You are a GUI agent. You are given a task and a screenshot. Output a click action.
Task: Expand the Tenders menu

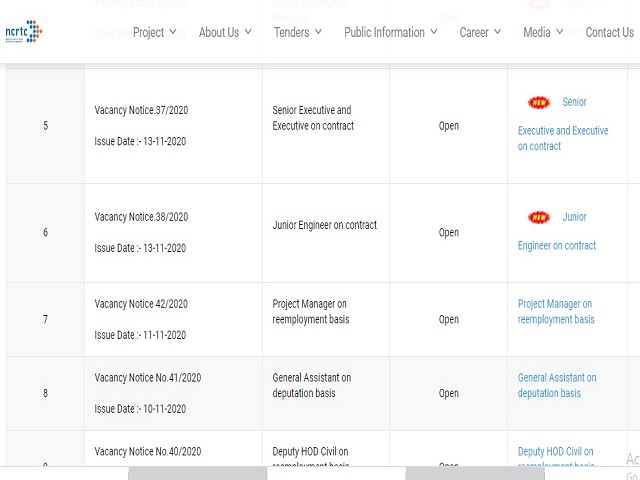pyautogui.click(x=297, y=32)
